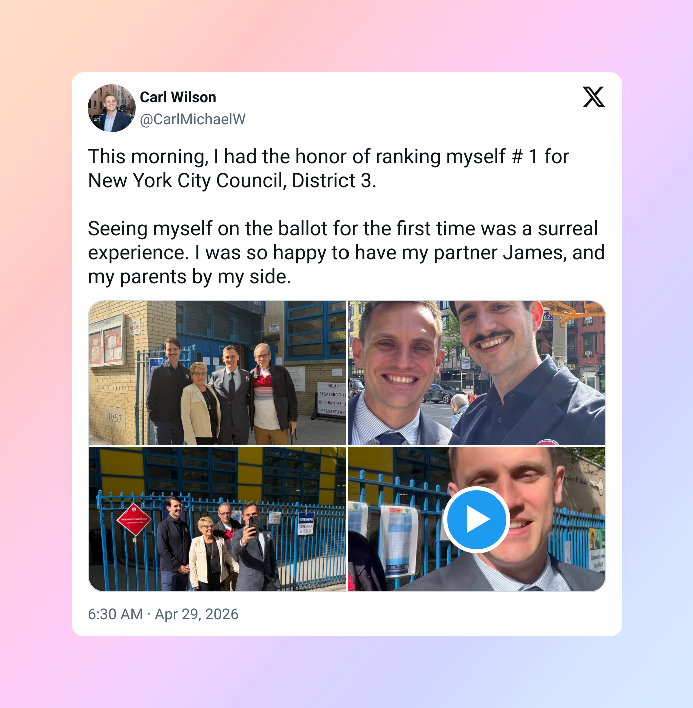Click the poster hanging on the blue fence
The image size is (693, 708).
[398, 541]
